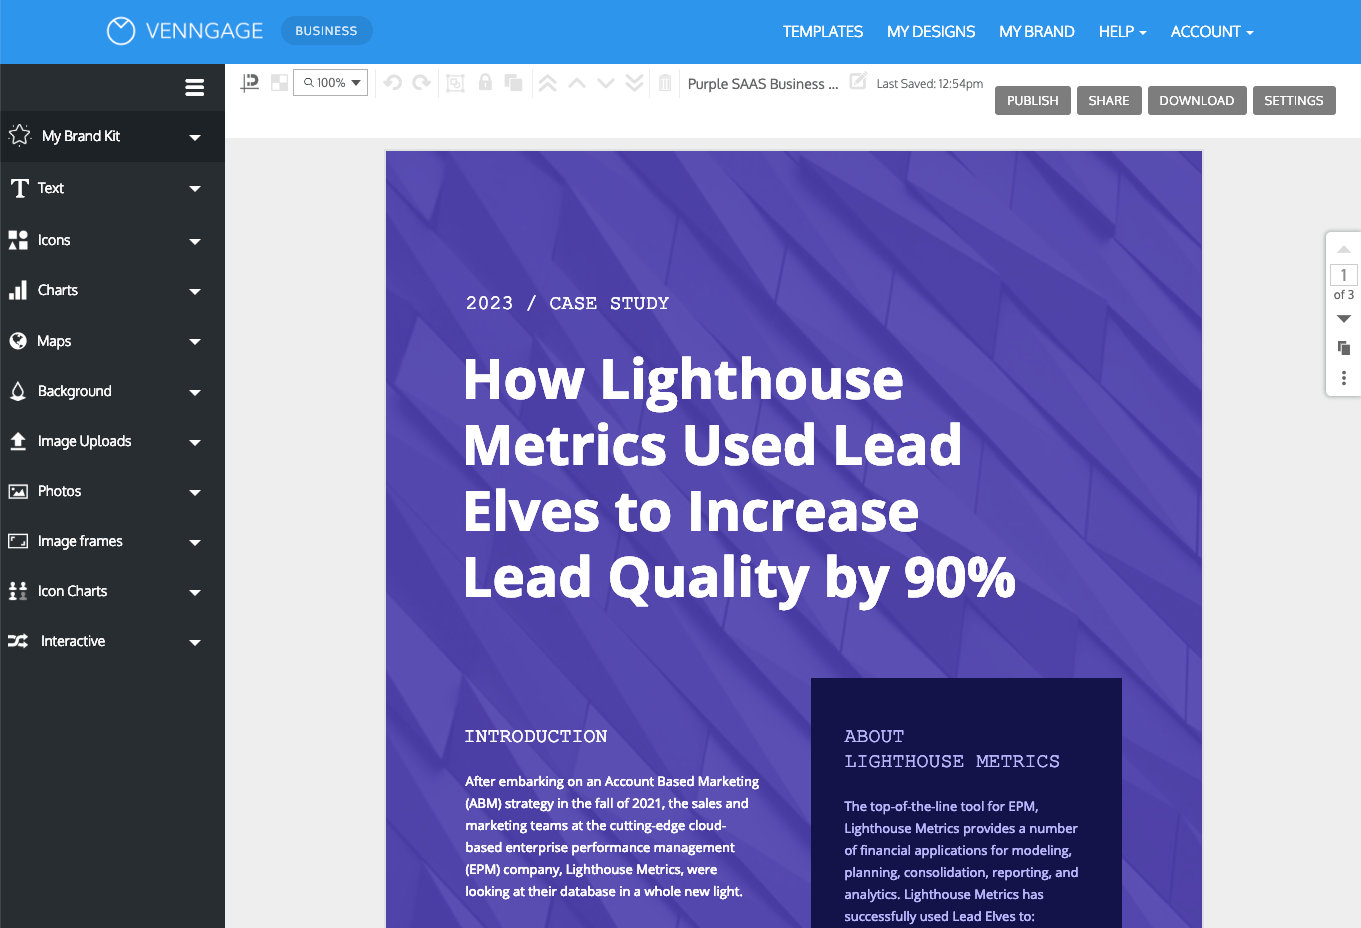Select the Charts panel in the sidebar
This screenshot has width=1361, height=928.
pos(58,290)
